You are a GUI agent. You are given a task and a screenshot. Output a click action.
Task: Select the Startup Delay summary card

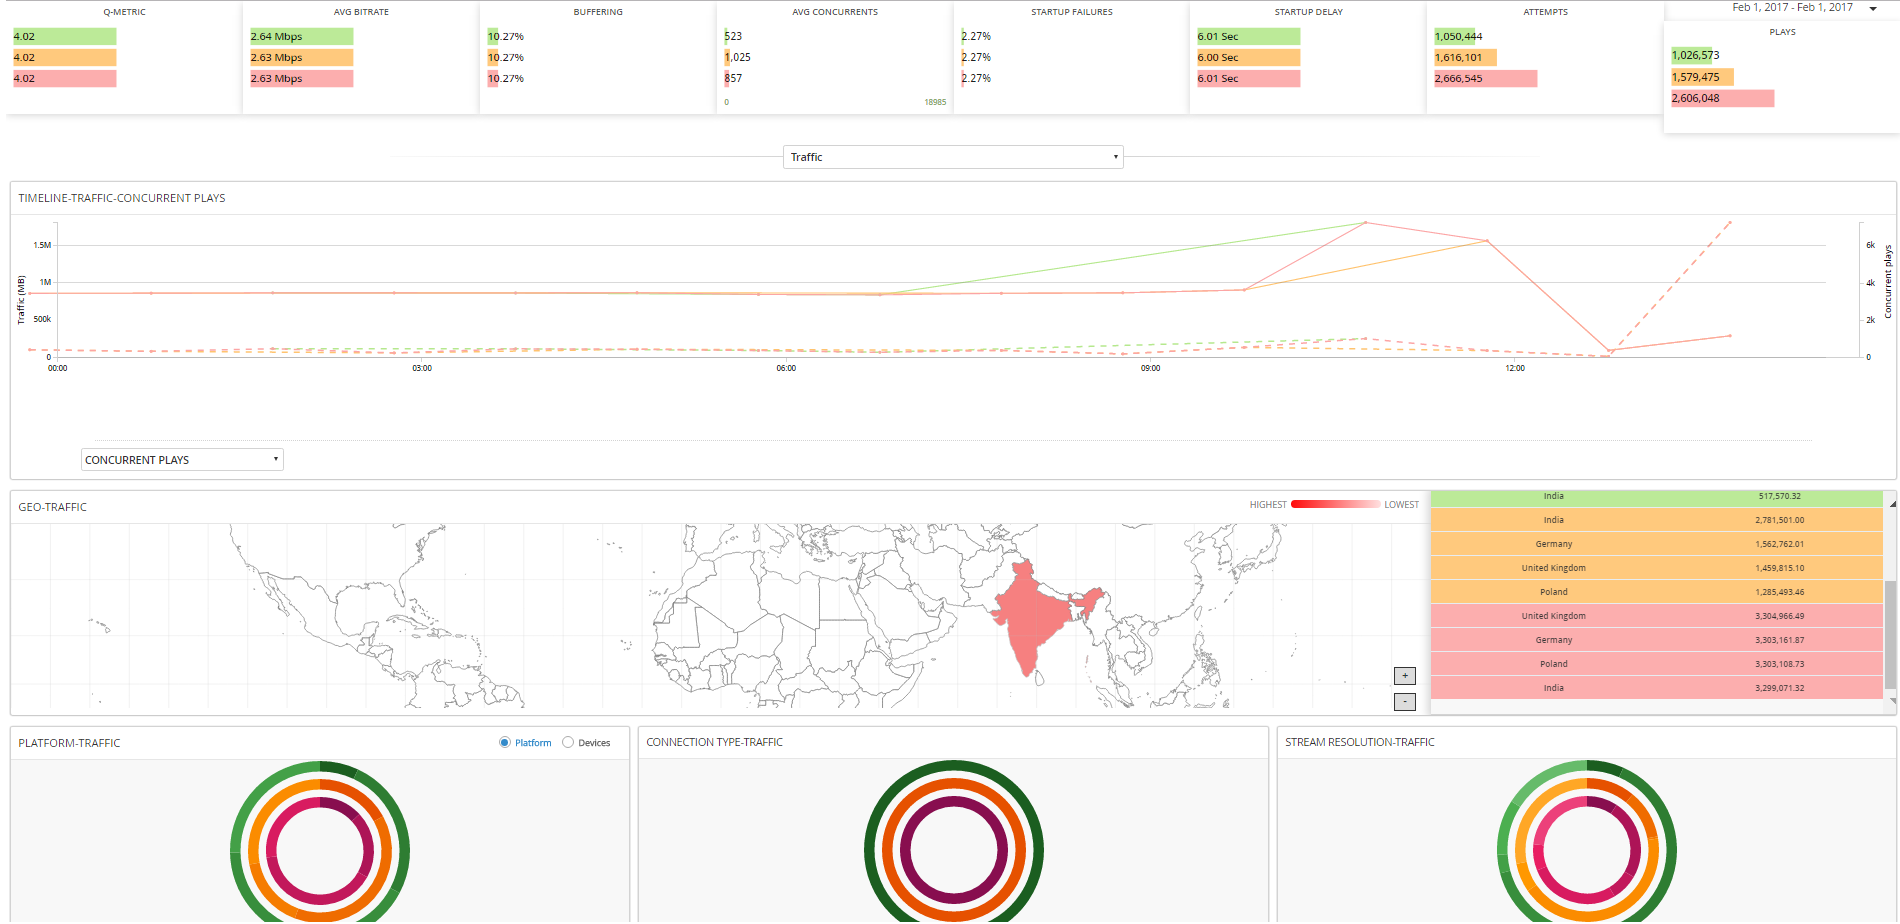[x=1308, y=55]
